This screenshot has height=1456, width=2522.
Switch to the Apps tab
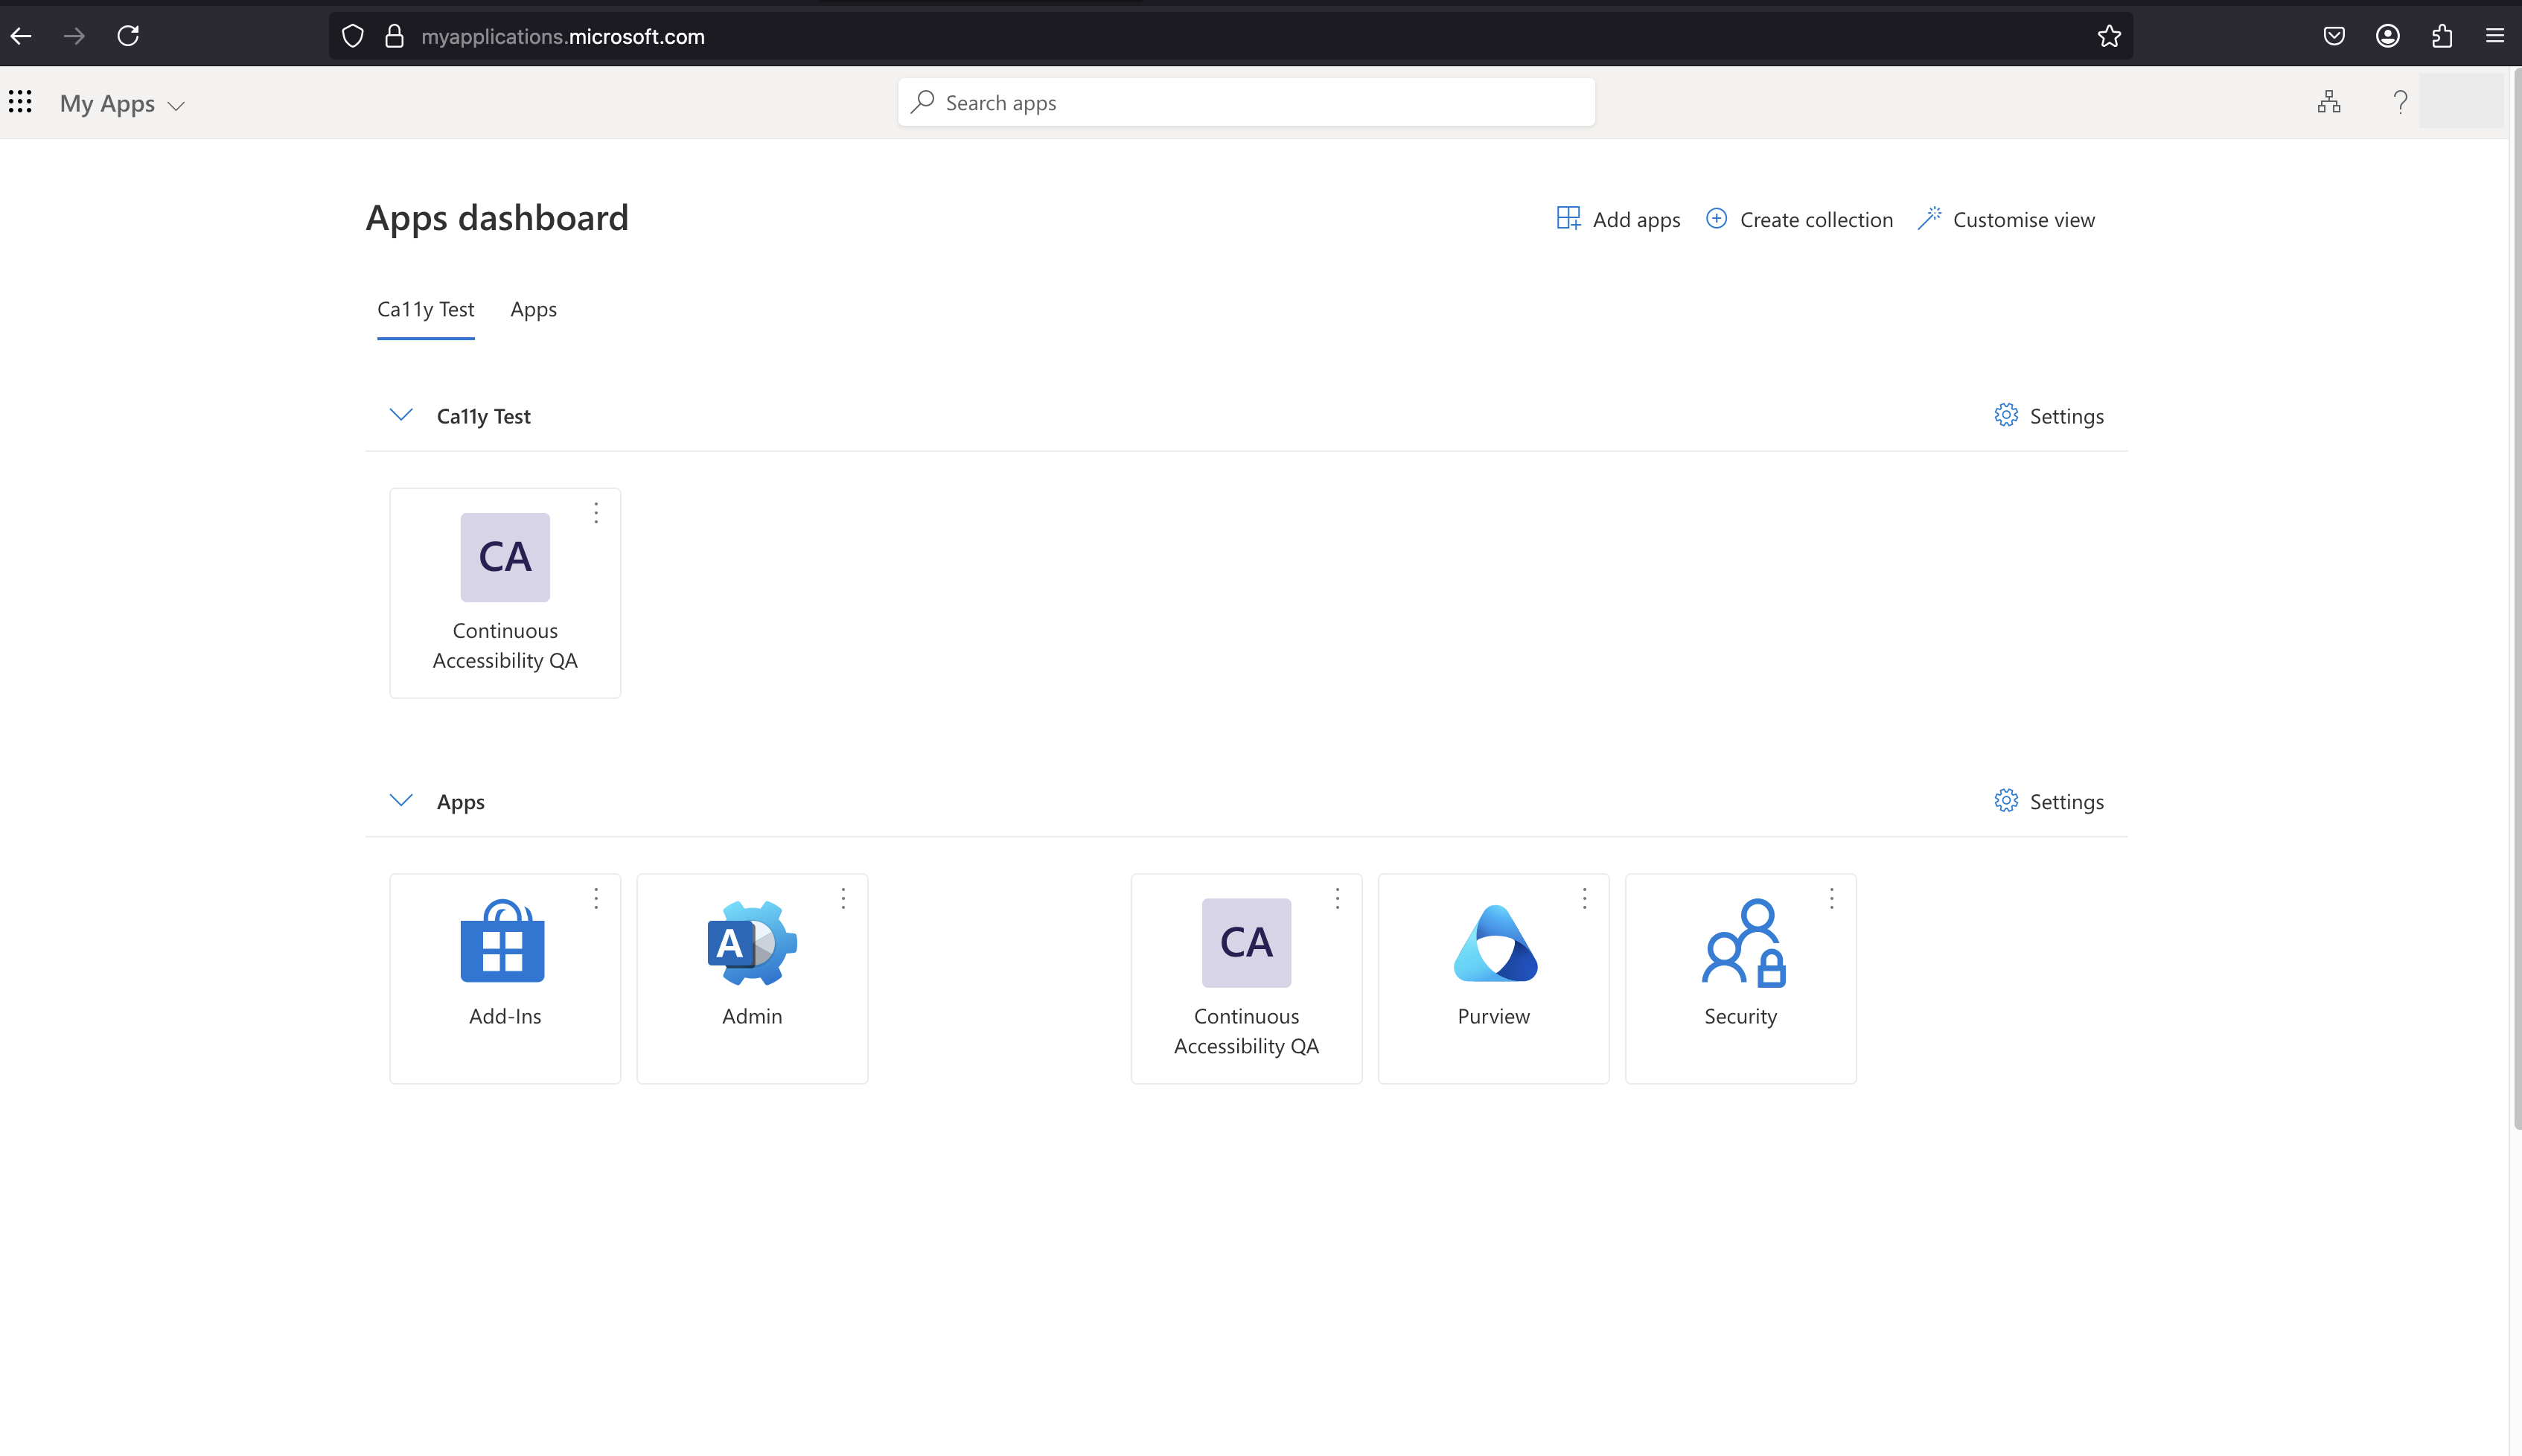(533, 309)
